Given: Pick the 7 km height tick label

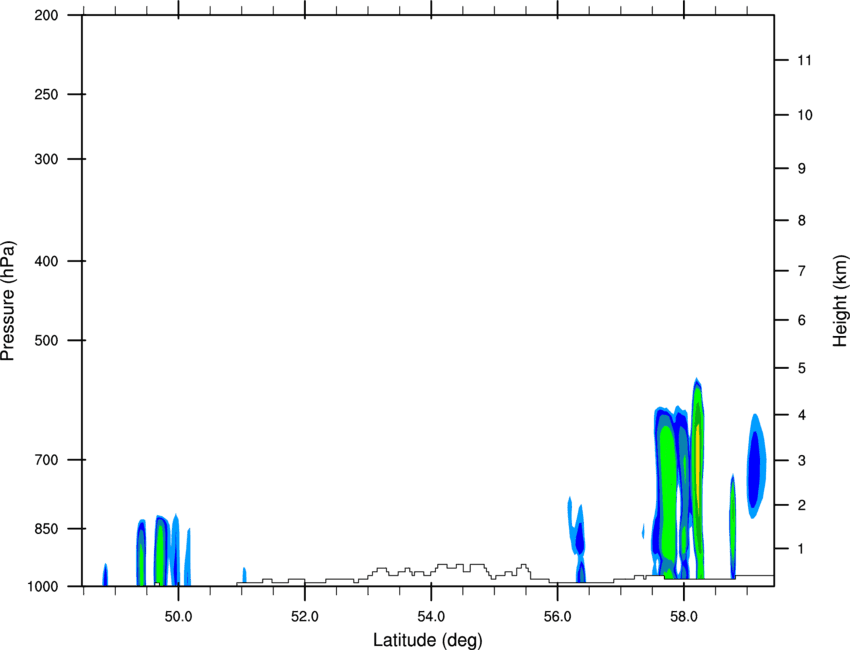Looking at the screenshot, I should tap(801, 271).
